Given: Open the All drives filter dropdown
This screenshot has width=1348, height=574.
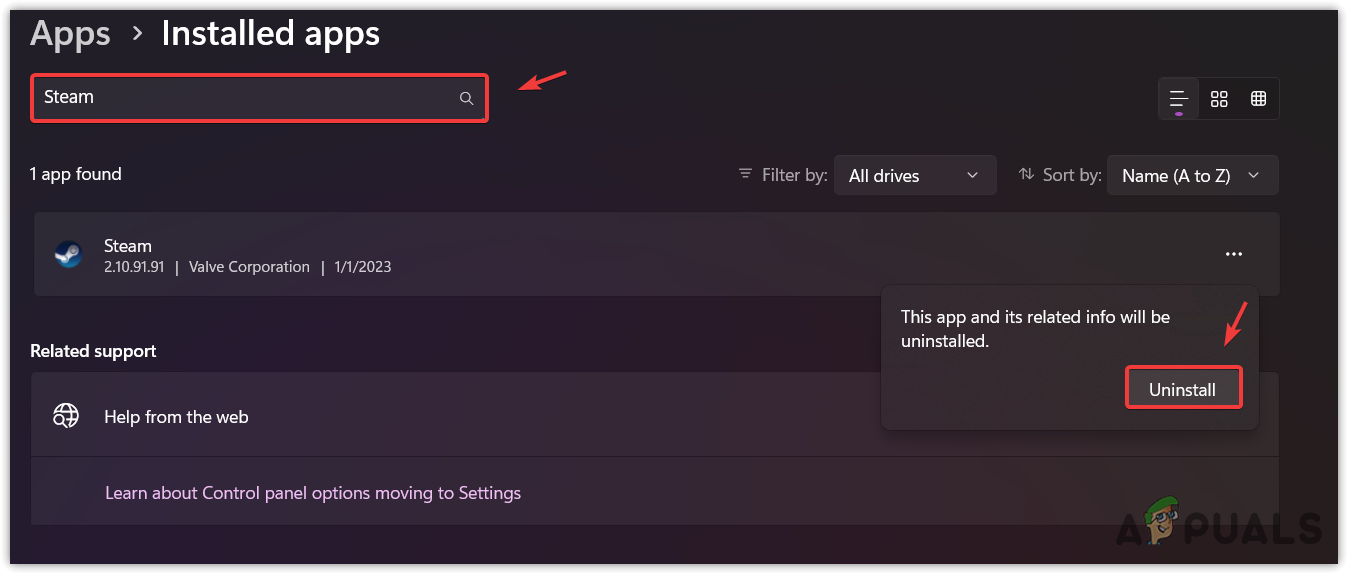Looking at the screenshot, I should pos(914,175).
